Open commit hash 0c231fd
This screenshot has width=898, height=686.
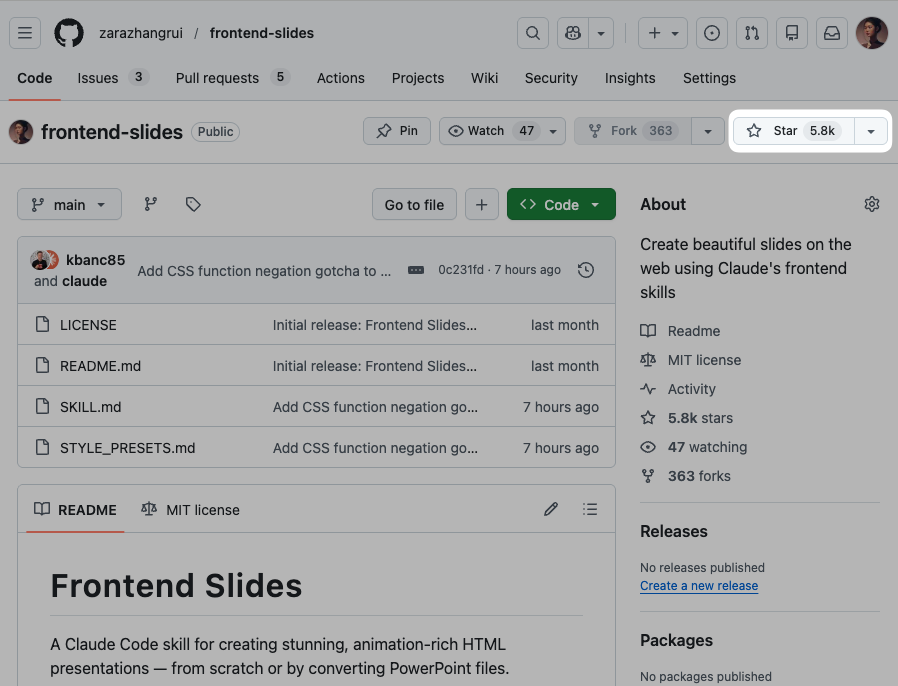pos(460,270)
